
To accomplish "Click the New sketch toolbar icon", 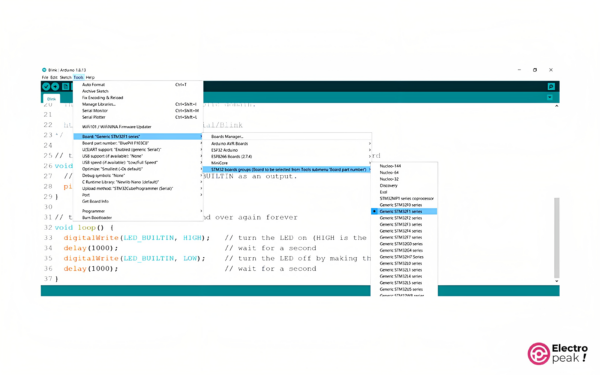I will point(66,87).
